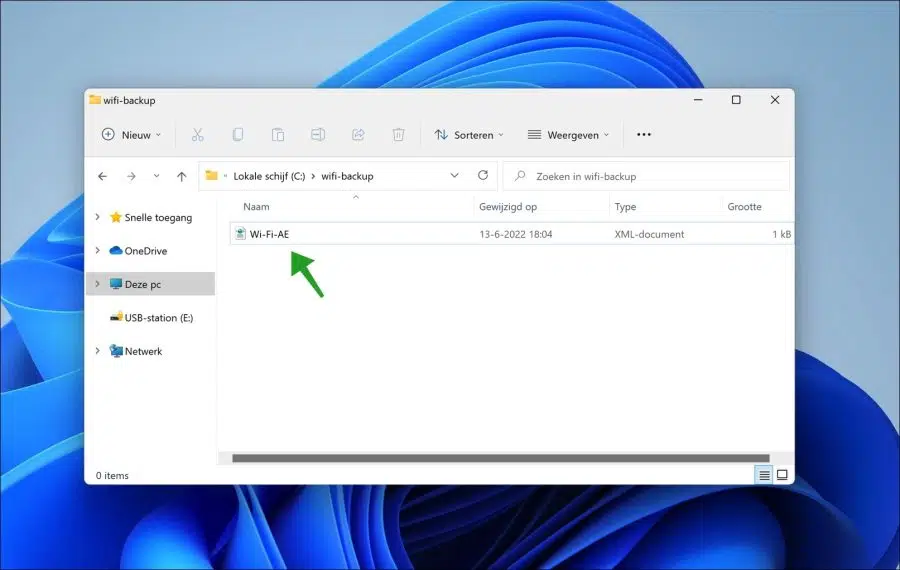Click the date 13-6-2022 18:04 cell
Screen dimensions: 900x570
(515, 234)
